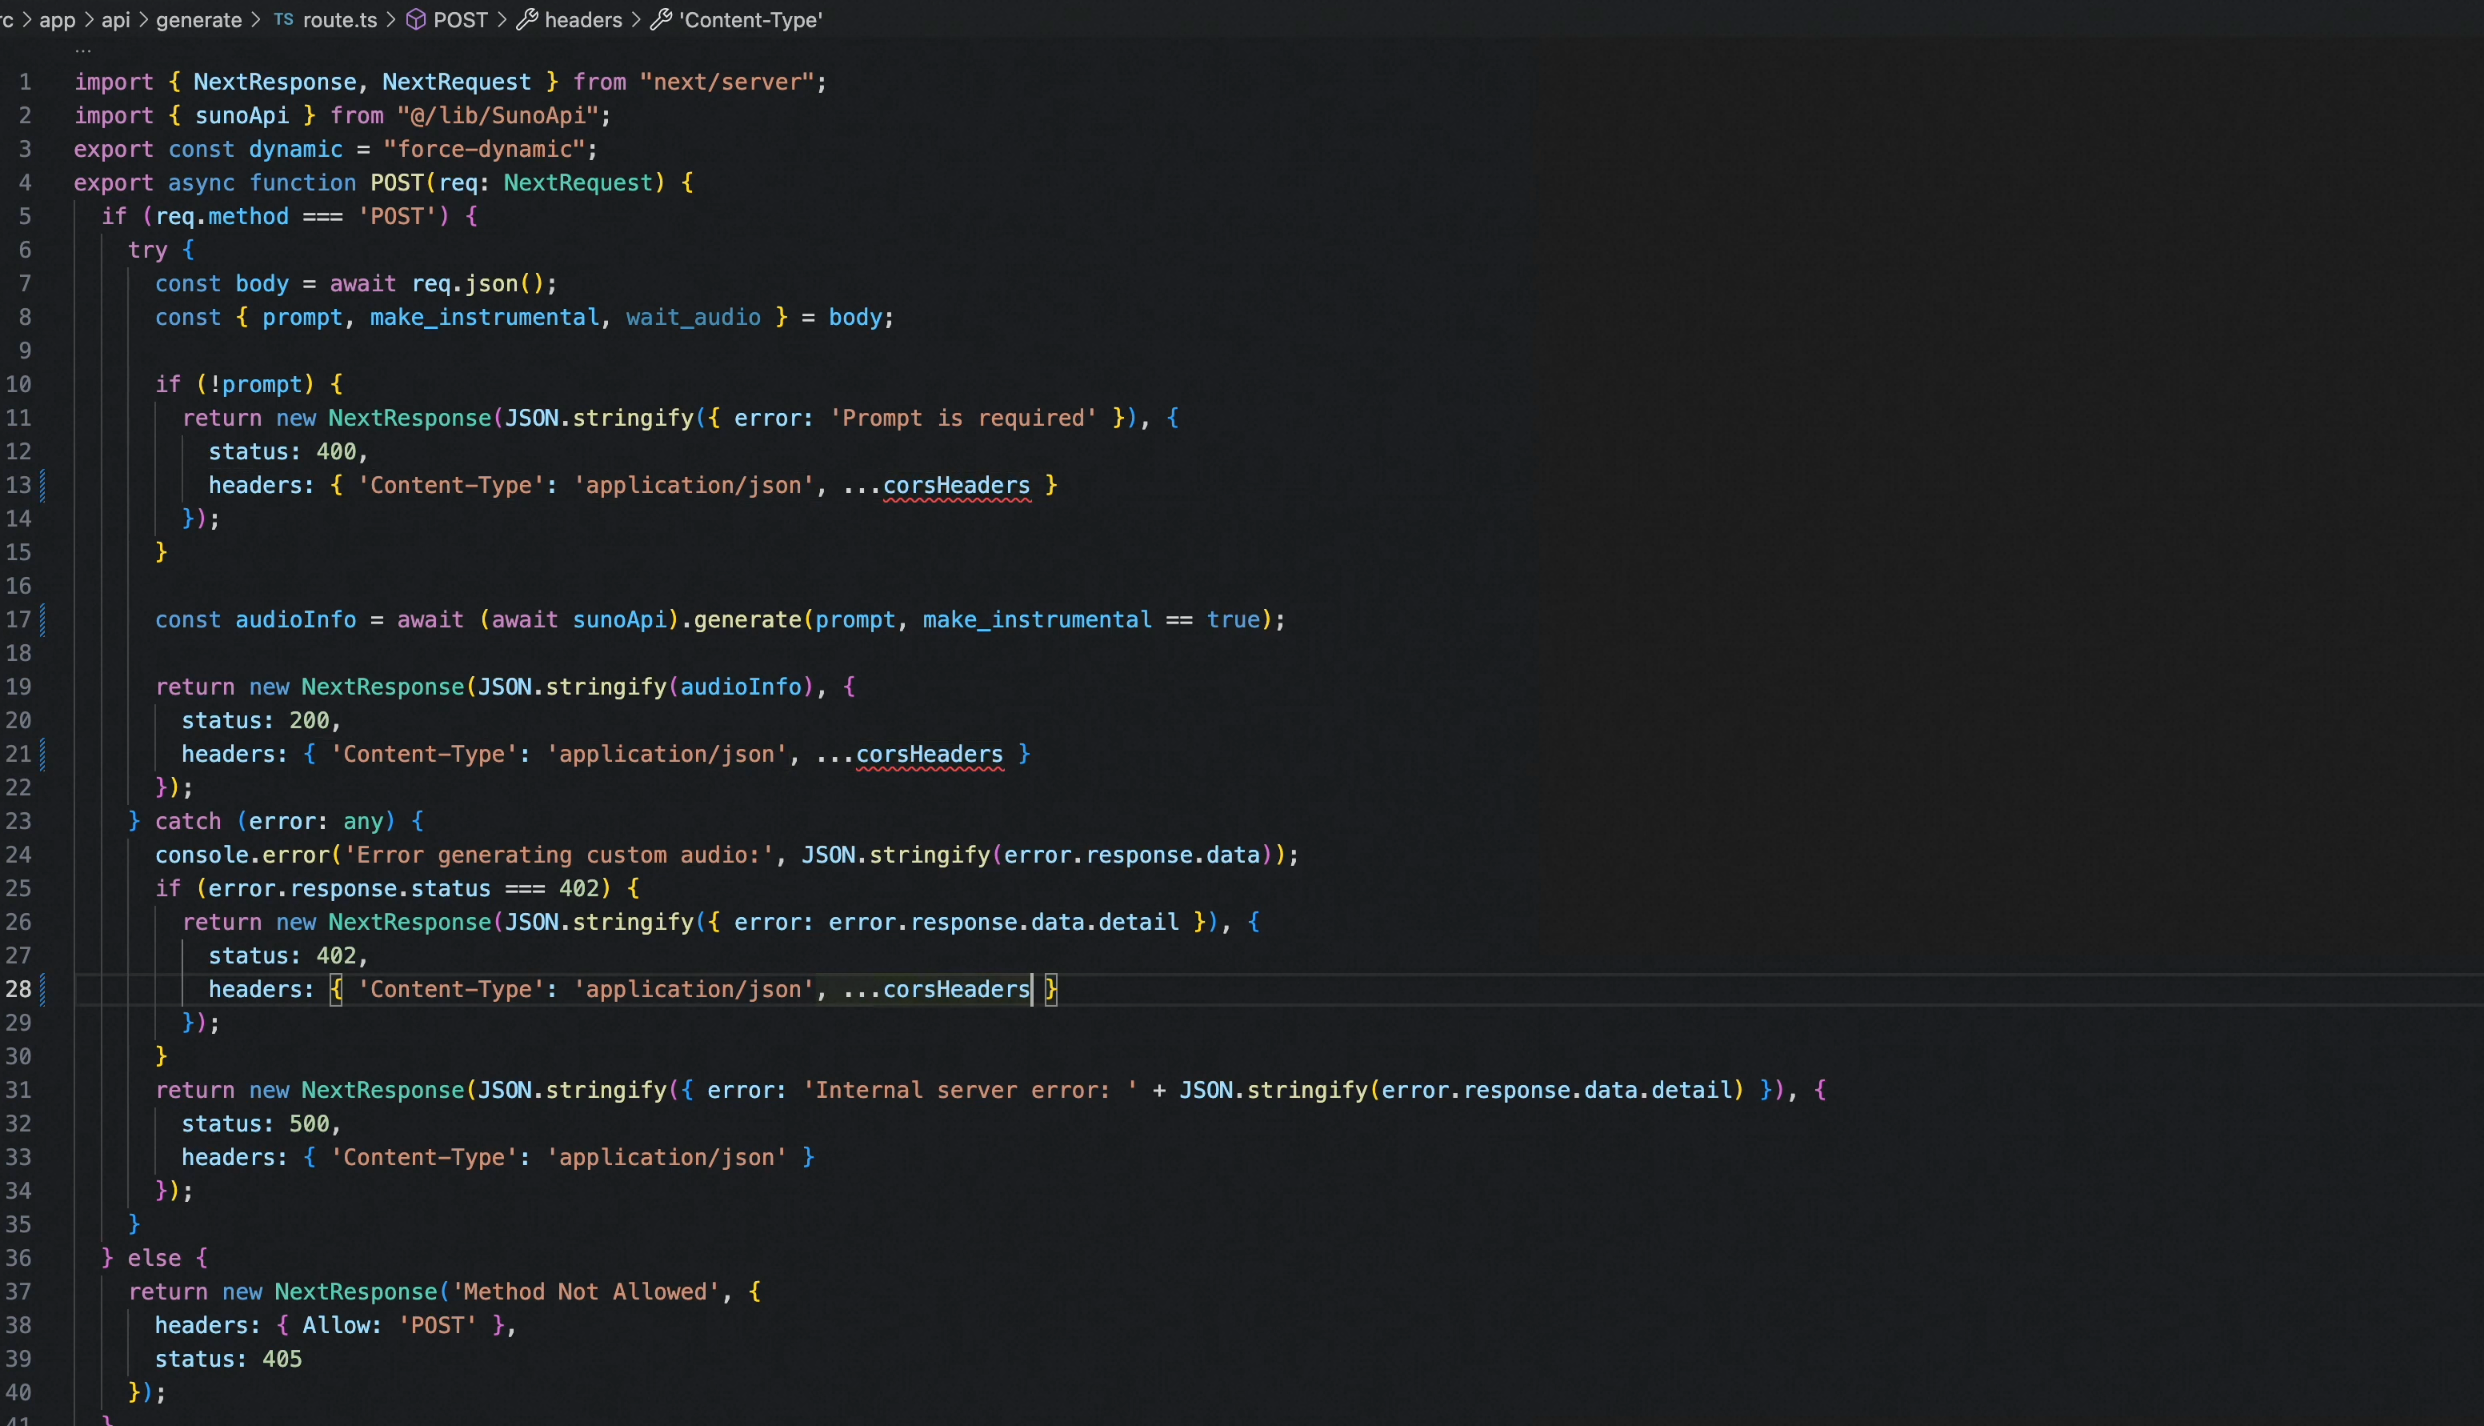Open the 'app' breadcrumb folder dropdown

coord(57,20)
